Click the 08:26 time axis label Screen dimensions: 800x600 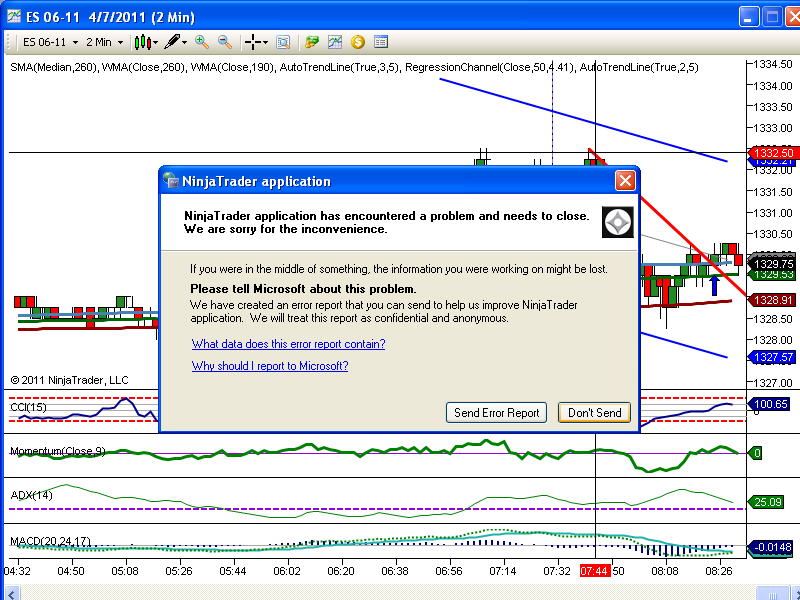719,570
